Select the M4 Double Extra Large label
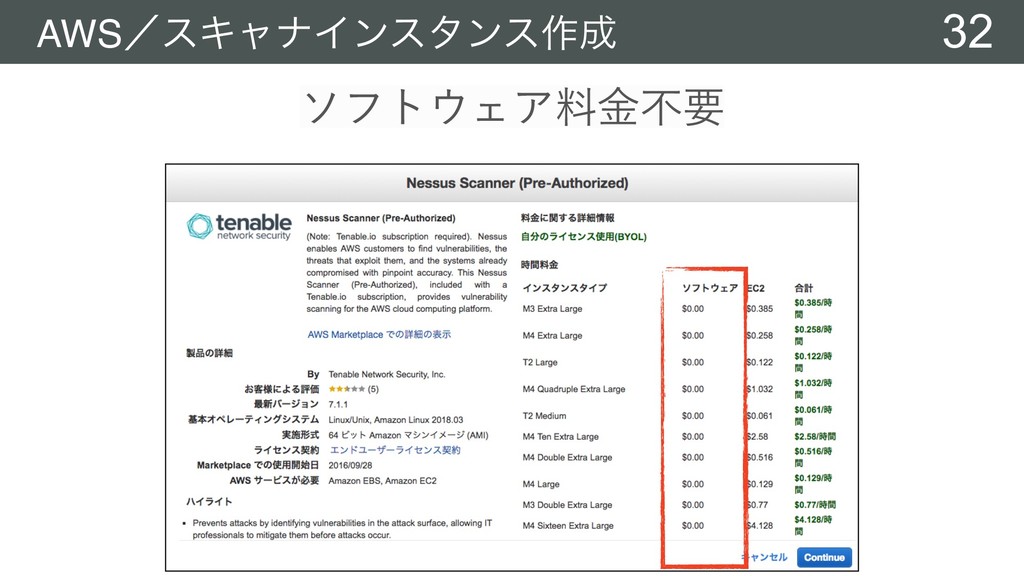 point(568,458)
